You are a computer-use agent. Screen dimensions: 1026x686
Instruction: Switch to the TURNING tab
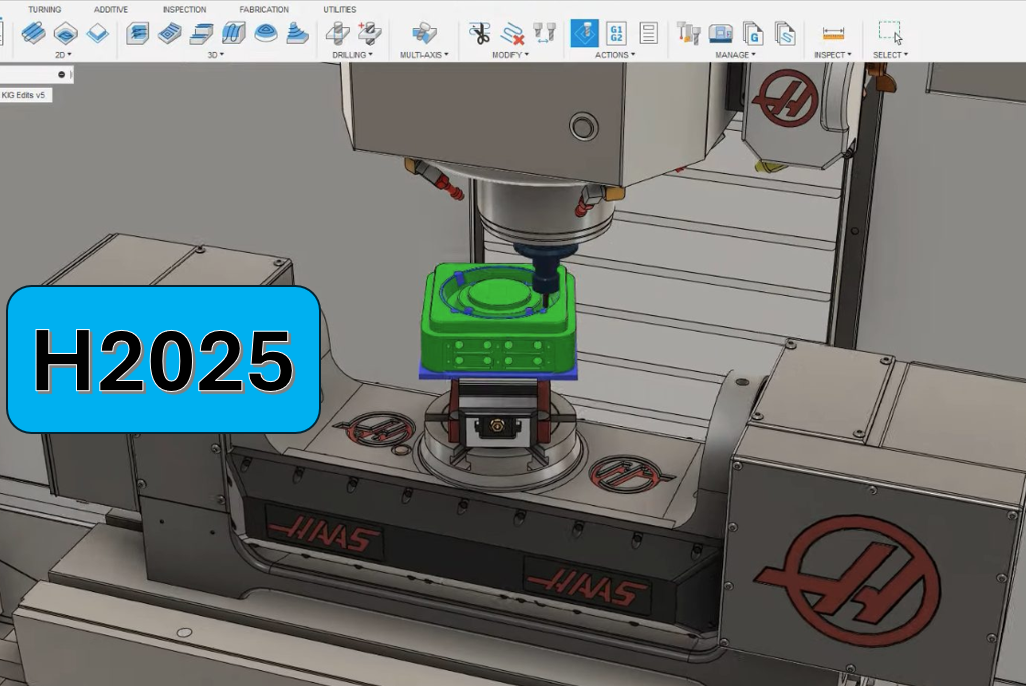pyautogui.click(x=44, y=10)
